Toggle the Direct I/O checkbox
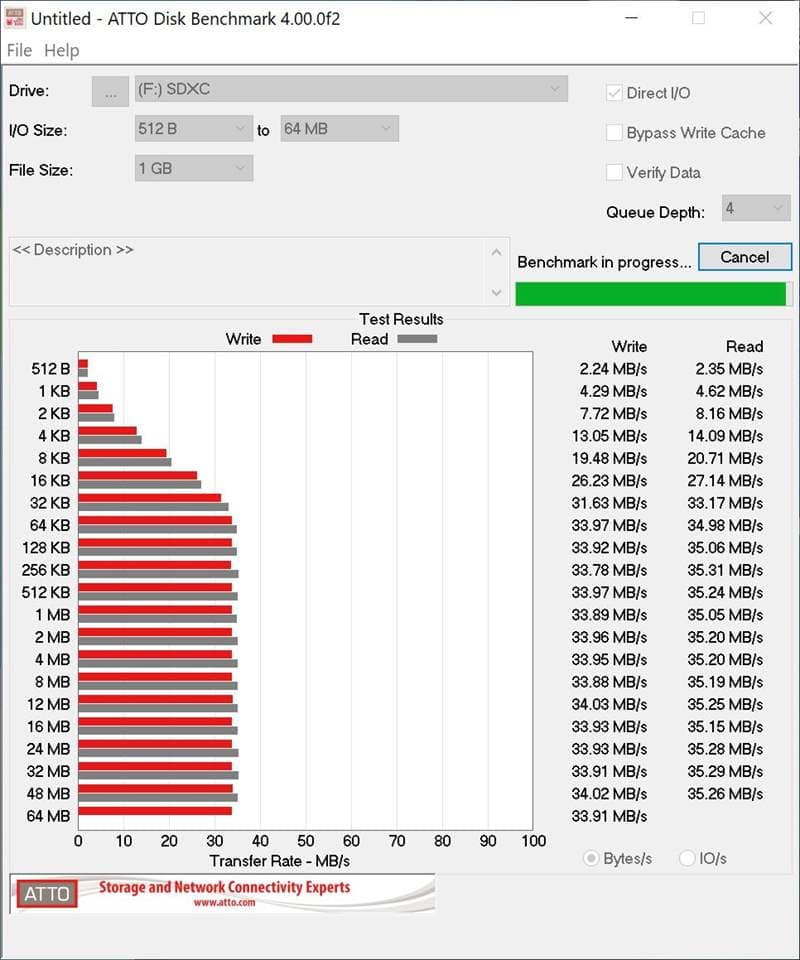 tap(614, 93)
